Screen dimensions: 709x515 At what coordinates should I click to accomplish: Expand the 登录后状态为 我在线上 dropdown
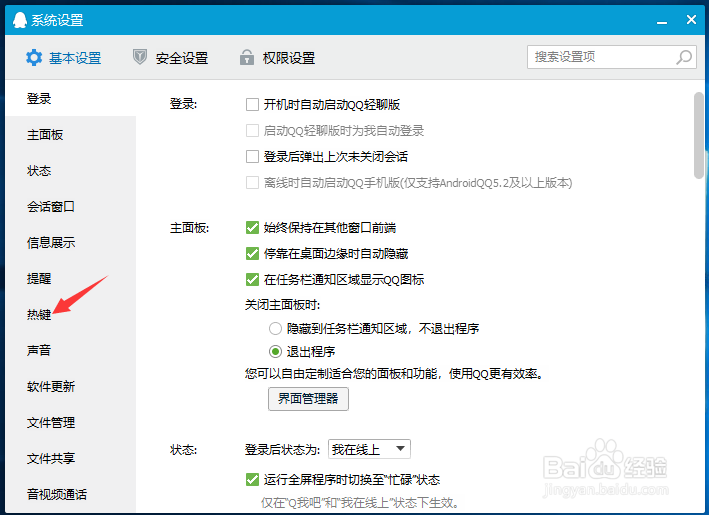pyautogui.click(x=369, y=449)
